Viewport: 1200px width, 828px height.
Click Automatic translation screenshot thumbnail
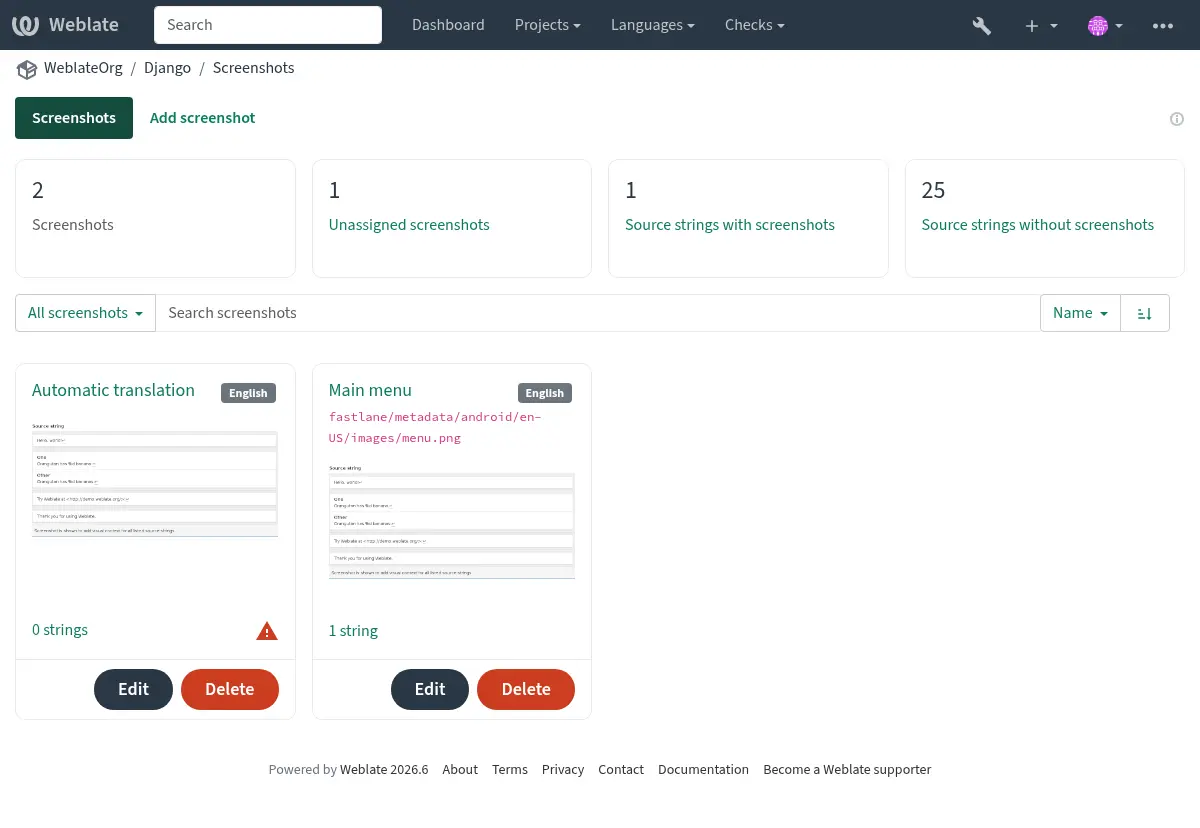pos(155,480)
